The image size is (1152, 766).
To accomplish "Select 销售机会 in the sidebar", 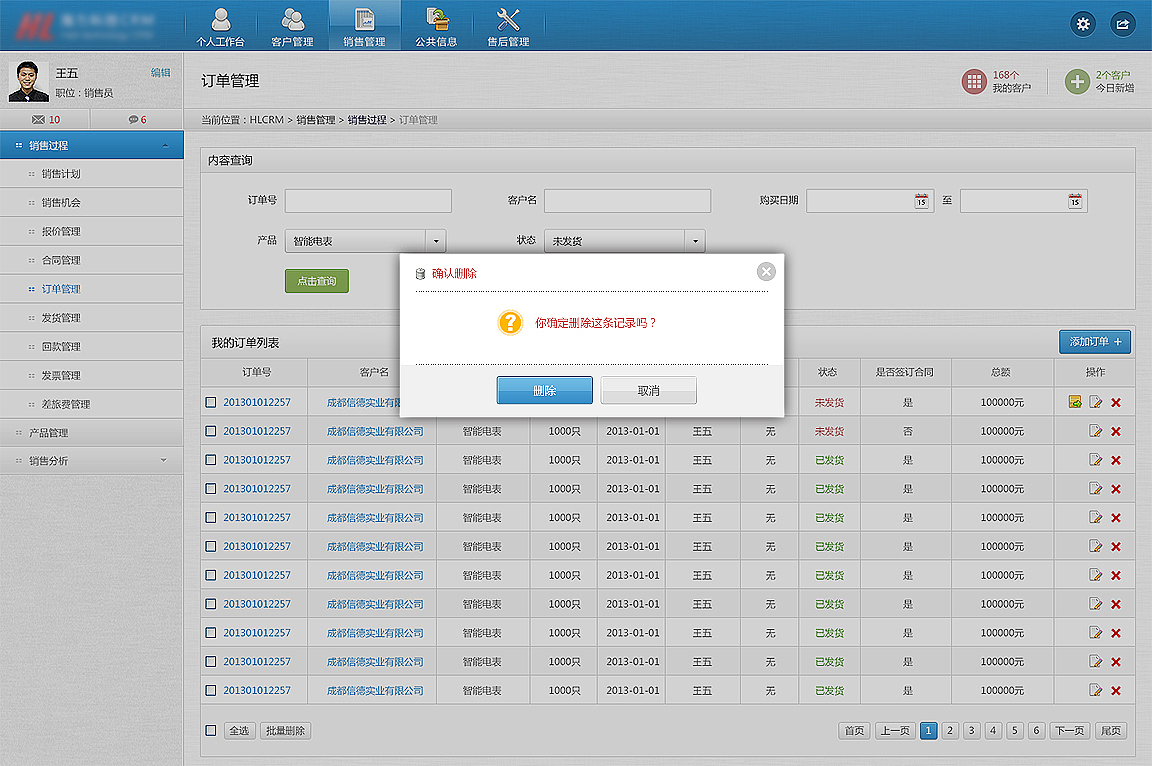I will point(92,203).
